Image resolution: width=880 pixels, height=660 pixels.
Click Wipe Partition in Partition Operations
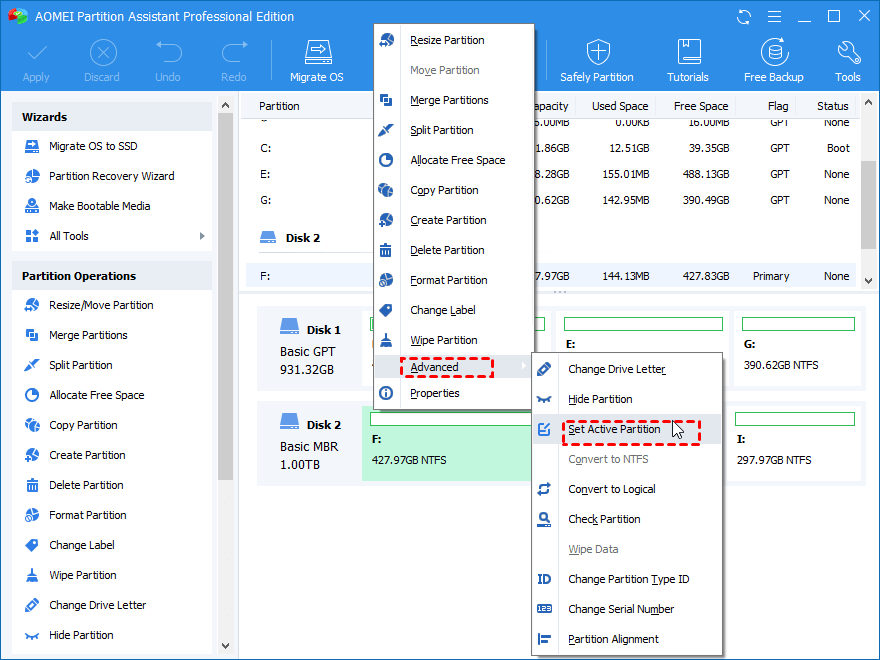pyautogui.click(x=82, y=575)
